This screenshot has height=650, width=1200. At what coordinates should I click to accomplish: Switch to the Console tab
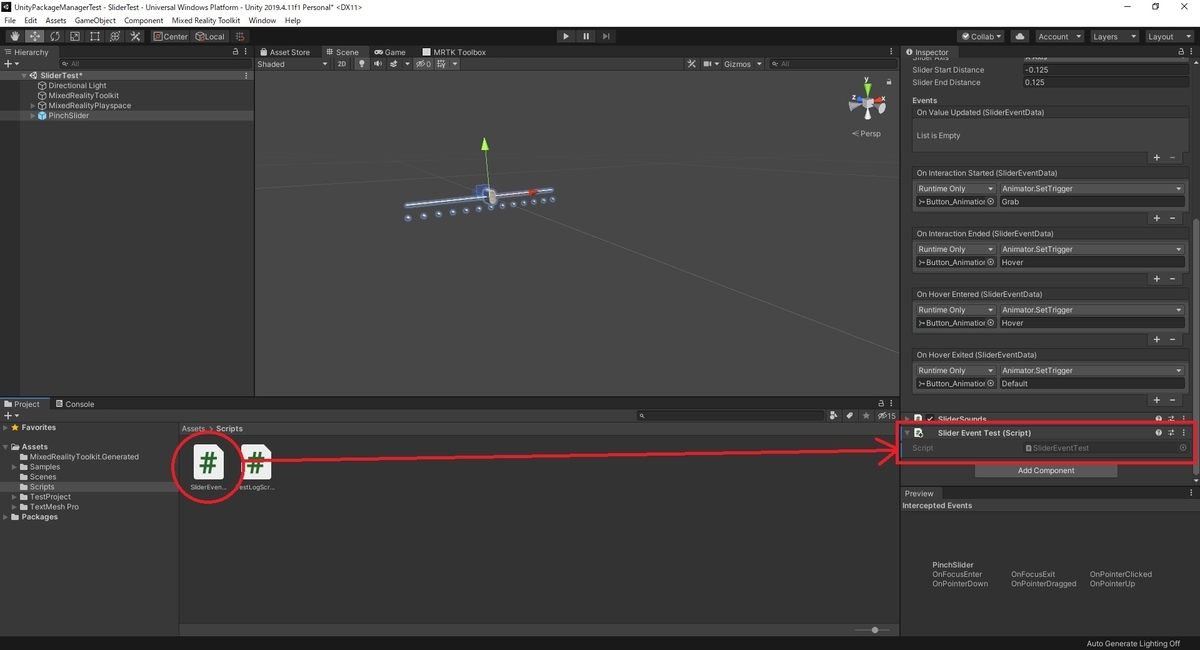pos(74,404)
